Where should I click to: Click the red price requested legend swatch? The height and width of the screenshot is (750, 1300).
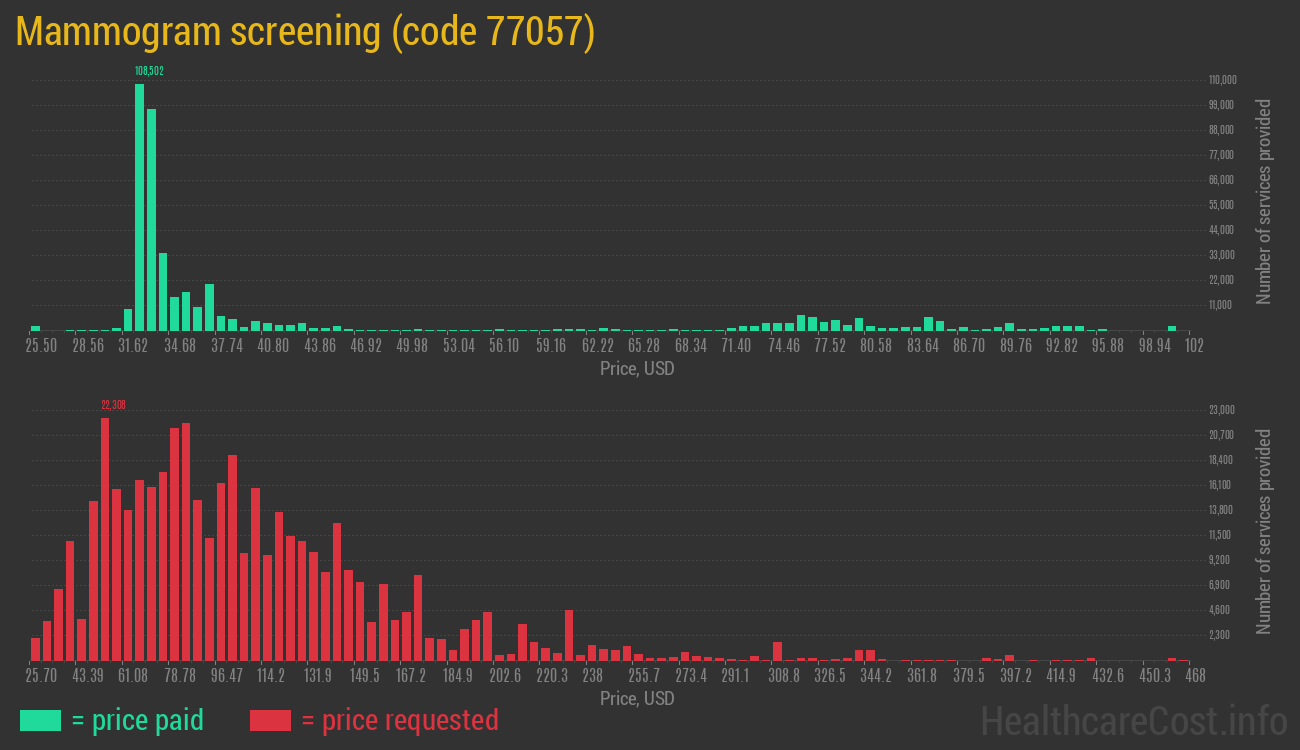270,720
